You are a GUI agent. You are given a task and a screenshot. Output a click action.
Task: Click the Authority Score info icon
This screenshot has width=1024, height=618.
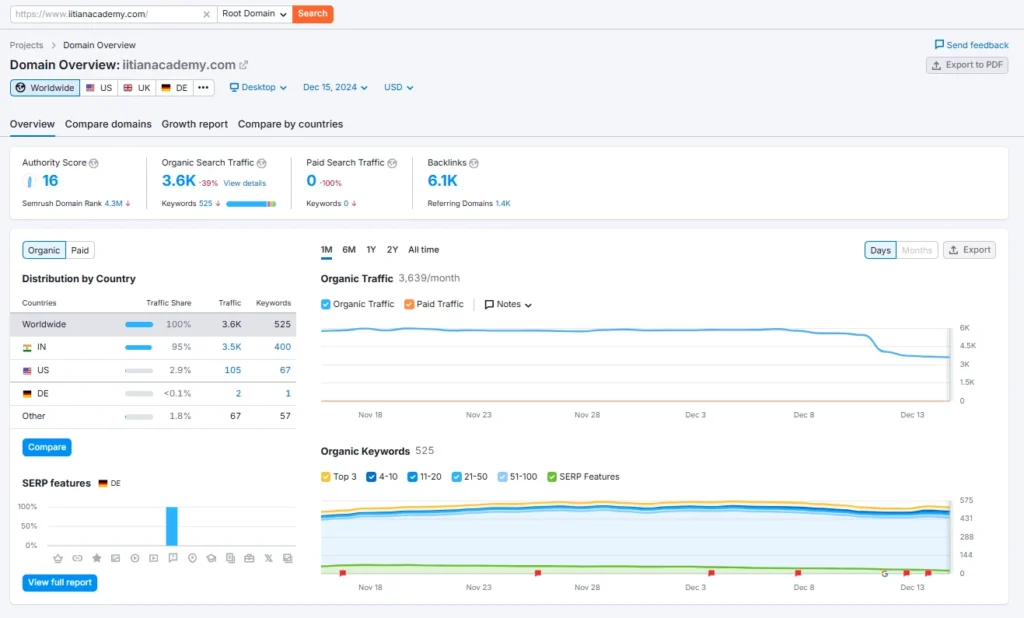93,163
